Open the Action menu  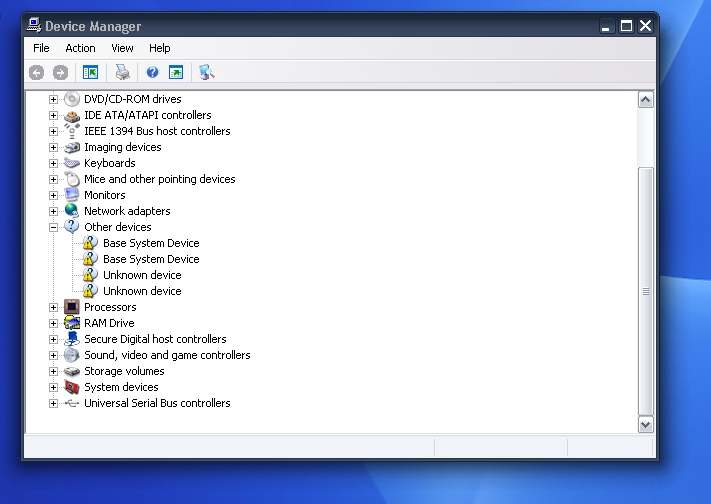pyautogui.click(x=80, y=48)
